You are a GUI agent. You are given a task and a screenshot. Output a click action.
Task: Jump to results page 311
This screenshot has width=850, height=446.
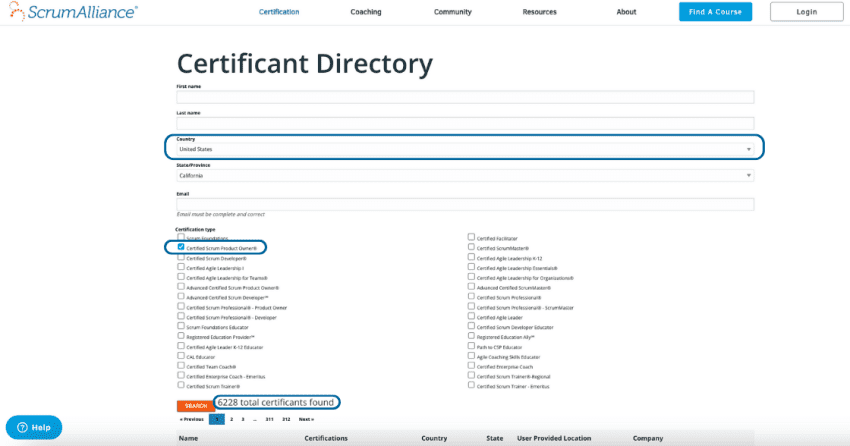pyautogui.click(x=269, y=419)
